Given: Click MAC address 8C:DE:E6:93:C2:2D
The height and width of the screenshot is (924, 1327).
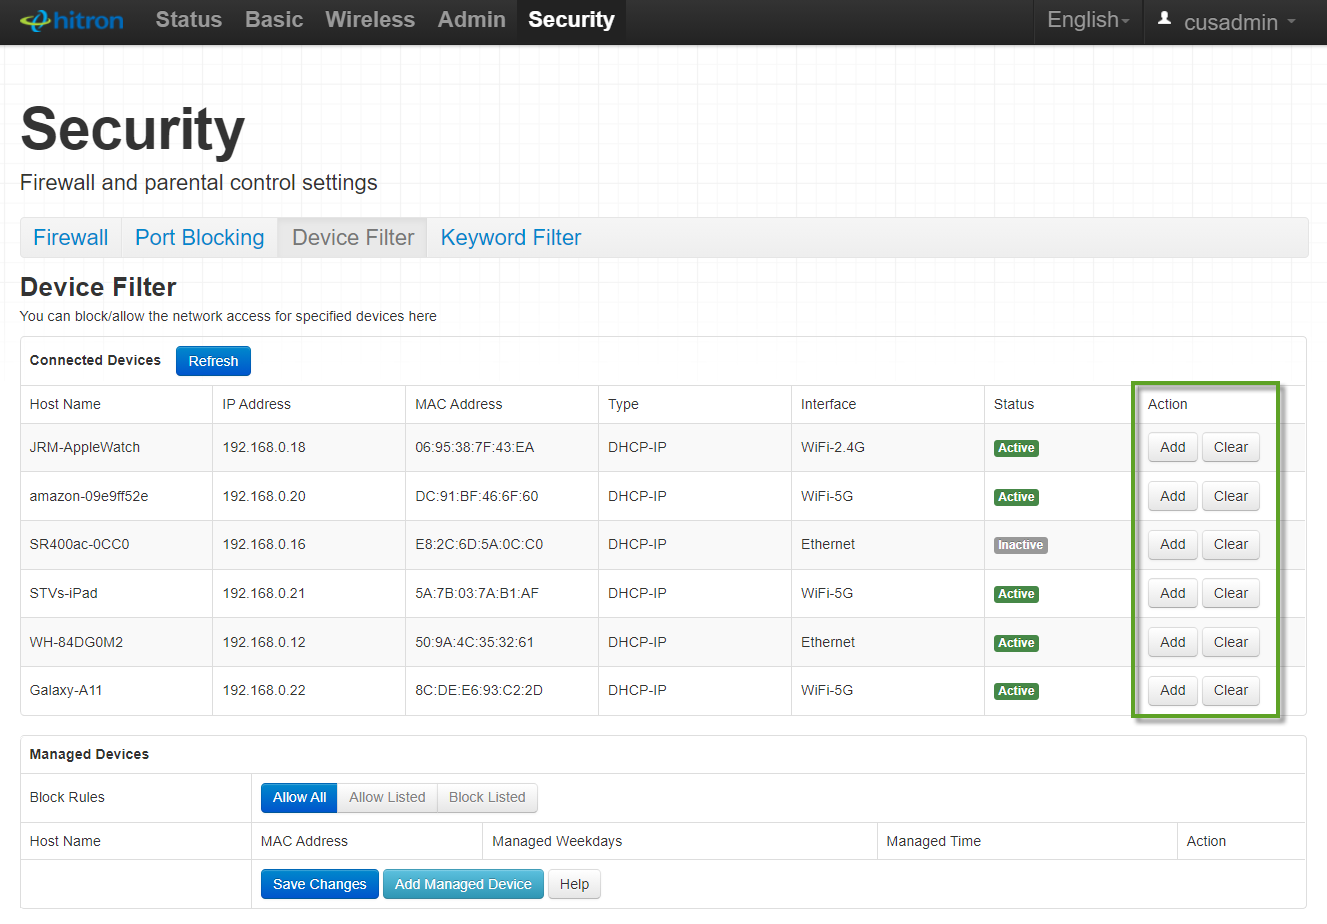Looking at the screenshot, I should tap(479, 690).
